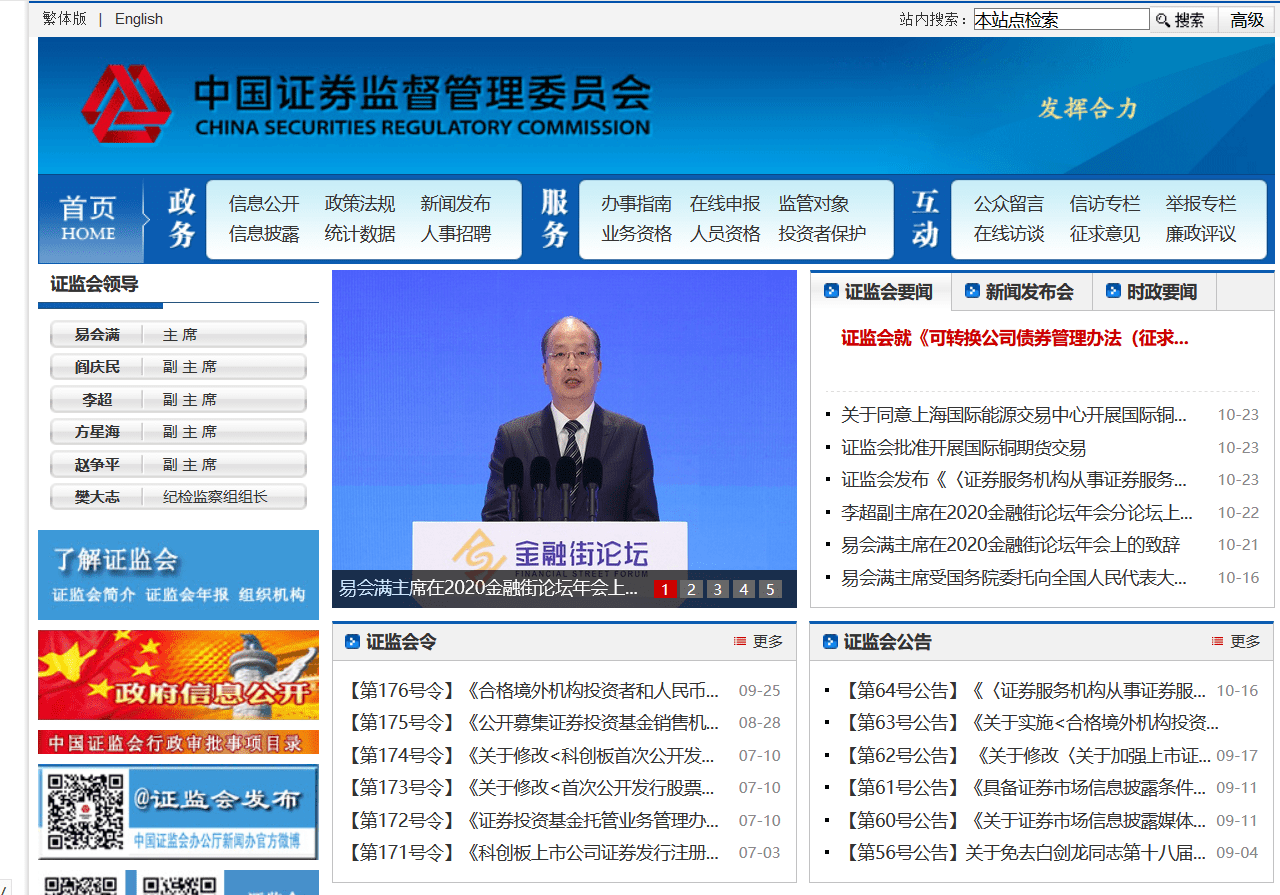Open the 首页 HOME navigation item
This screenshot has width=1280, height=895.
coord(88,218)
